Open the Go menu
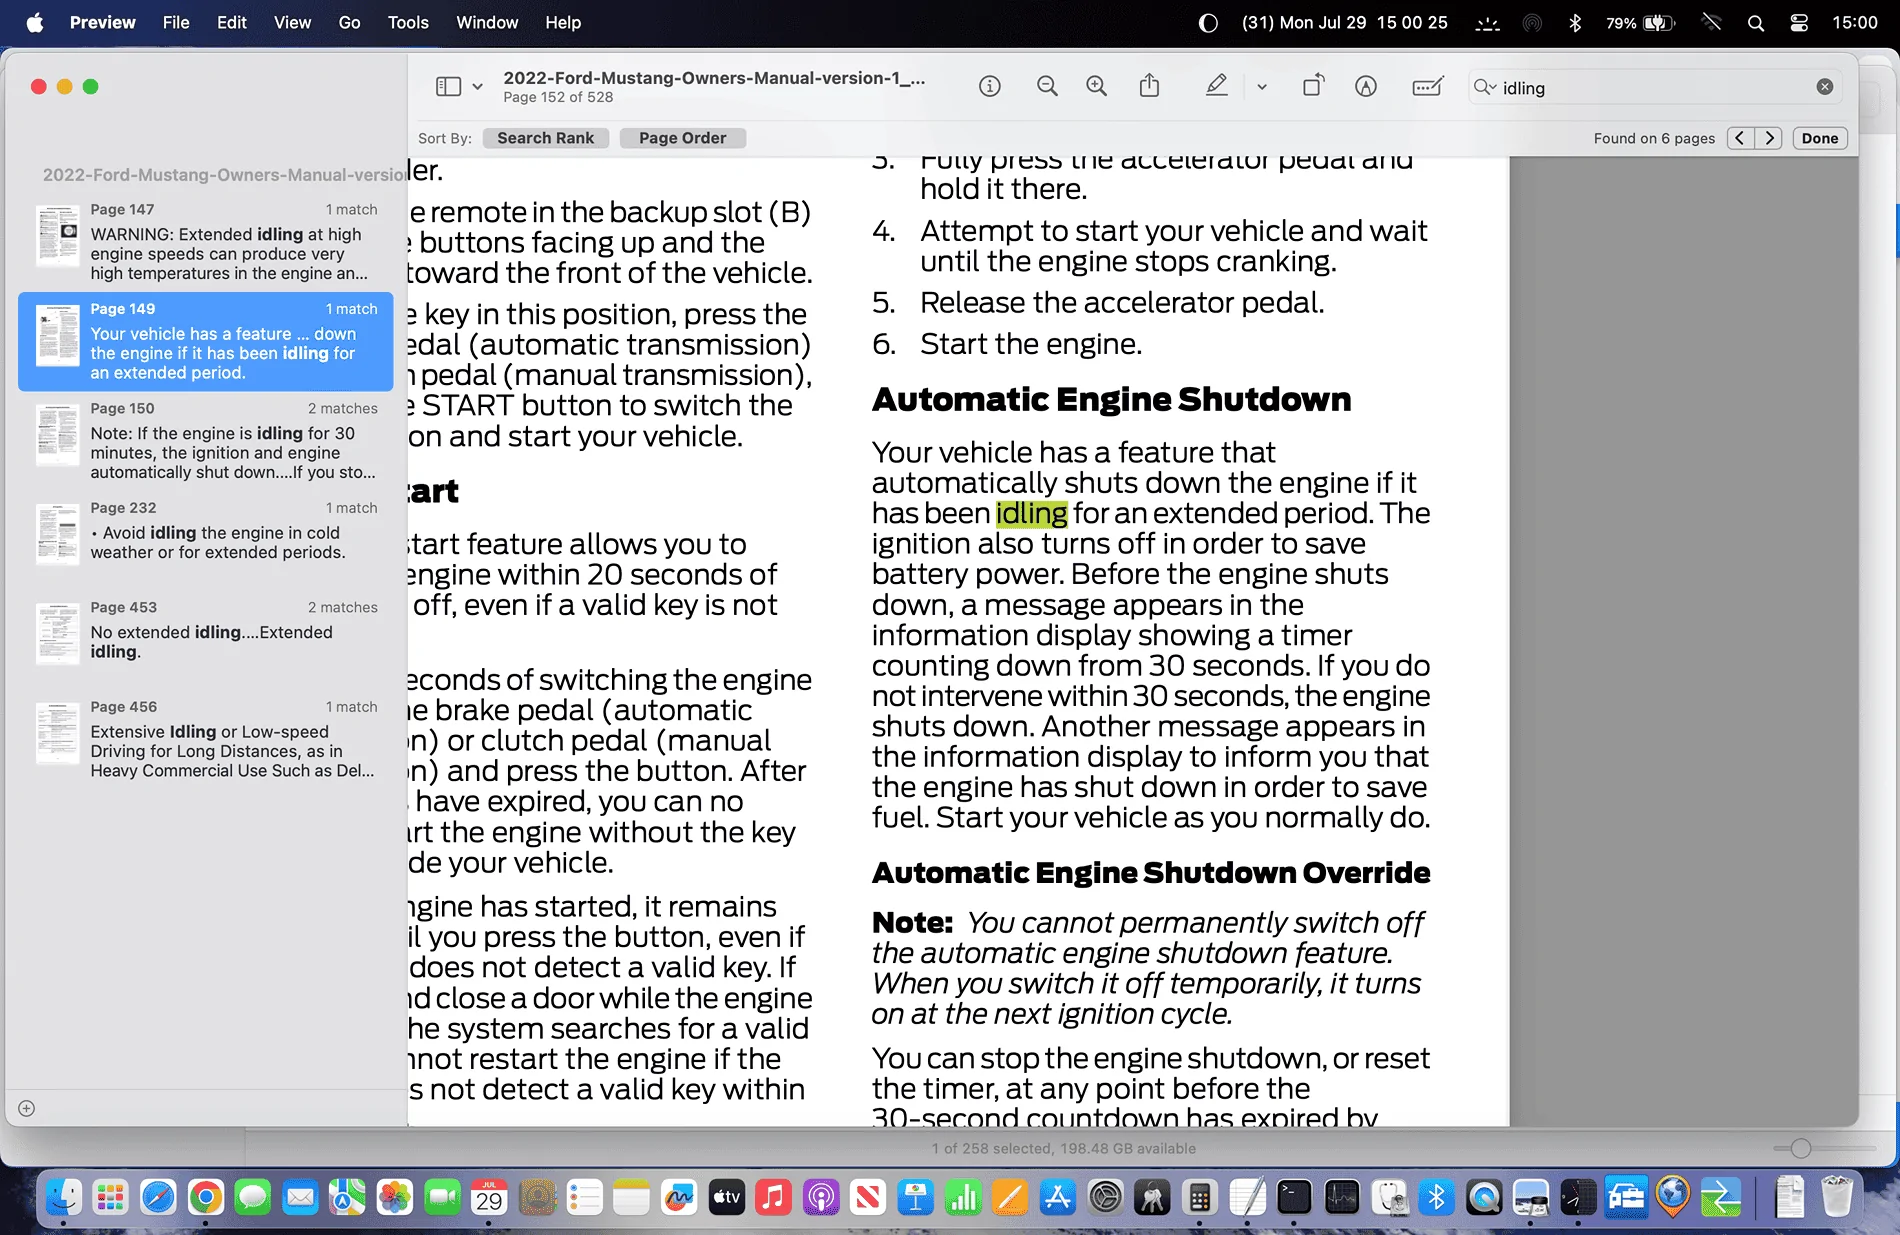 tap(349, 22)
